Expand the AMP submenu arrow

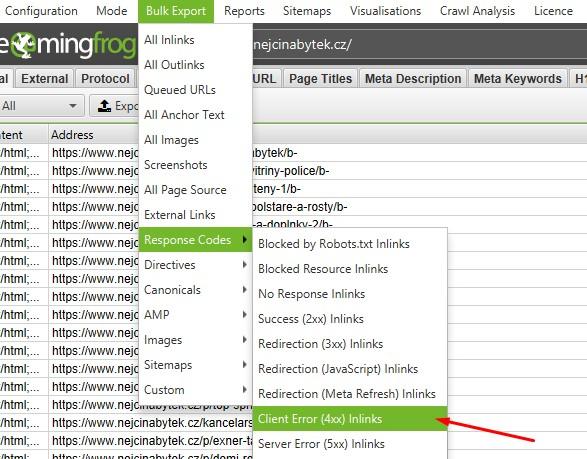tap(244, 314)
